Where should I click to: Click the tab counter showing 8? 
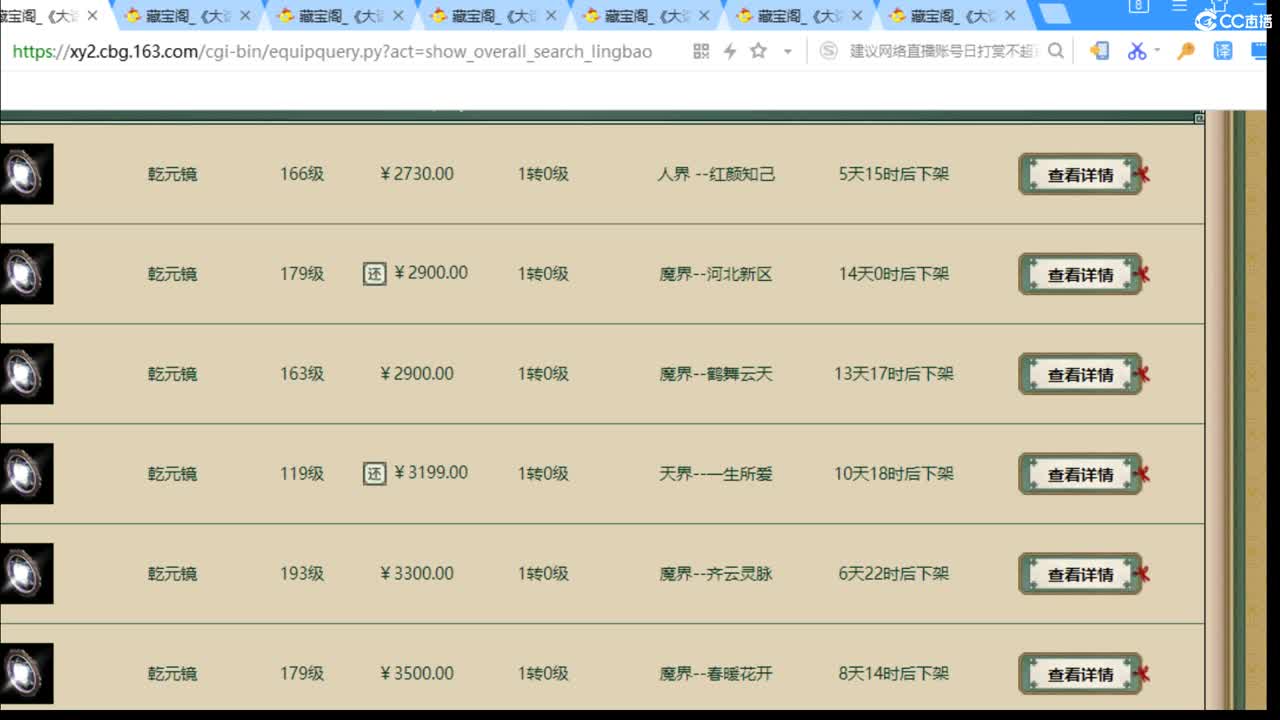point(1138,7)
